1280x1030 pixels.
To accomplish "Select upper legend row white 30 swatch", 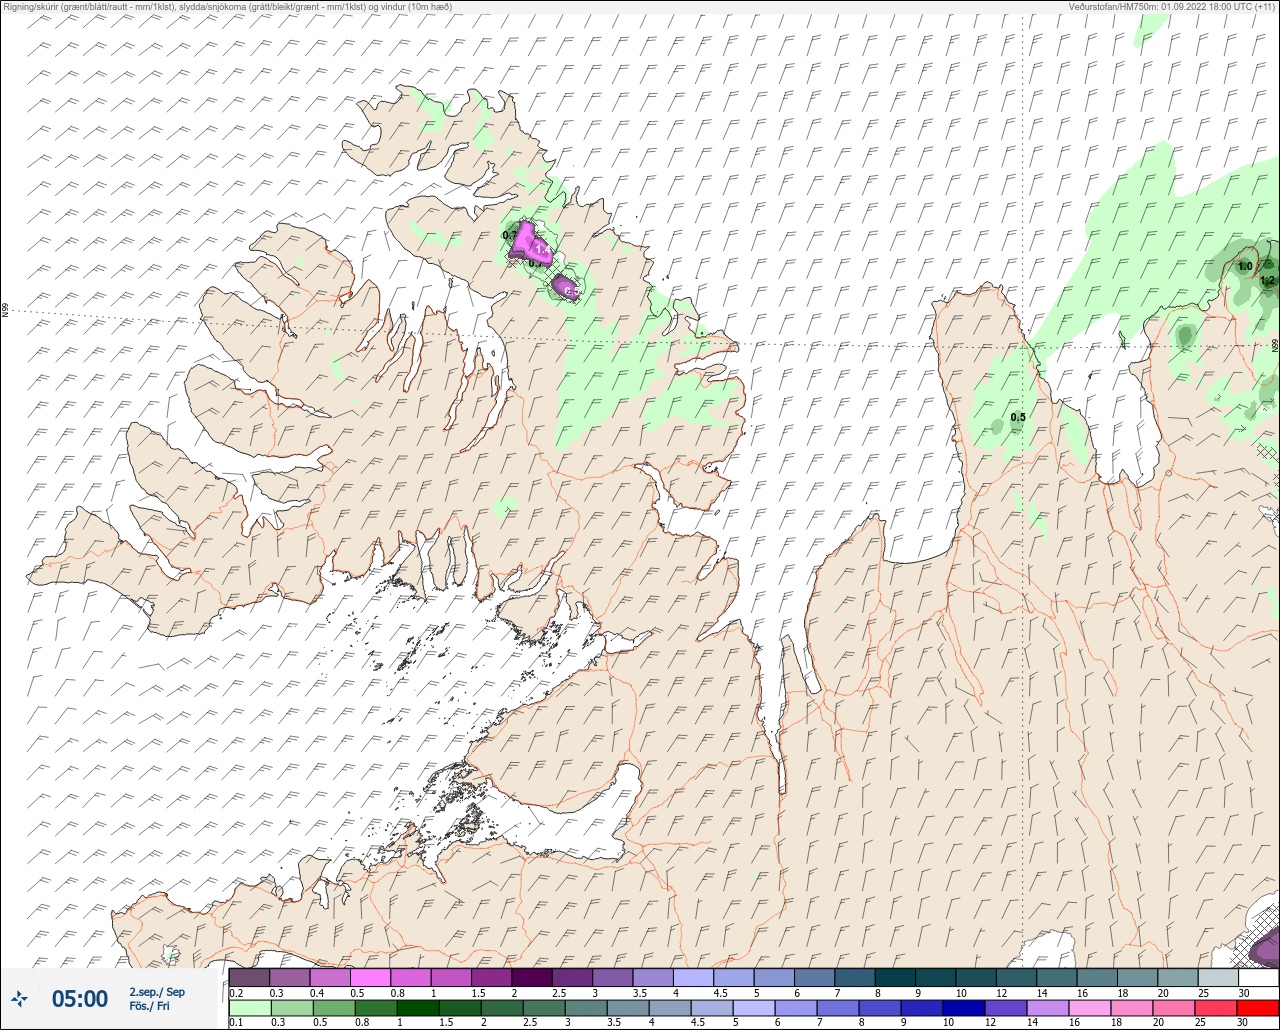I will 1259,977.
